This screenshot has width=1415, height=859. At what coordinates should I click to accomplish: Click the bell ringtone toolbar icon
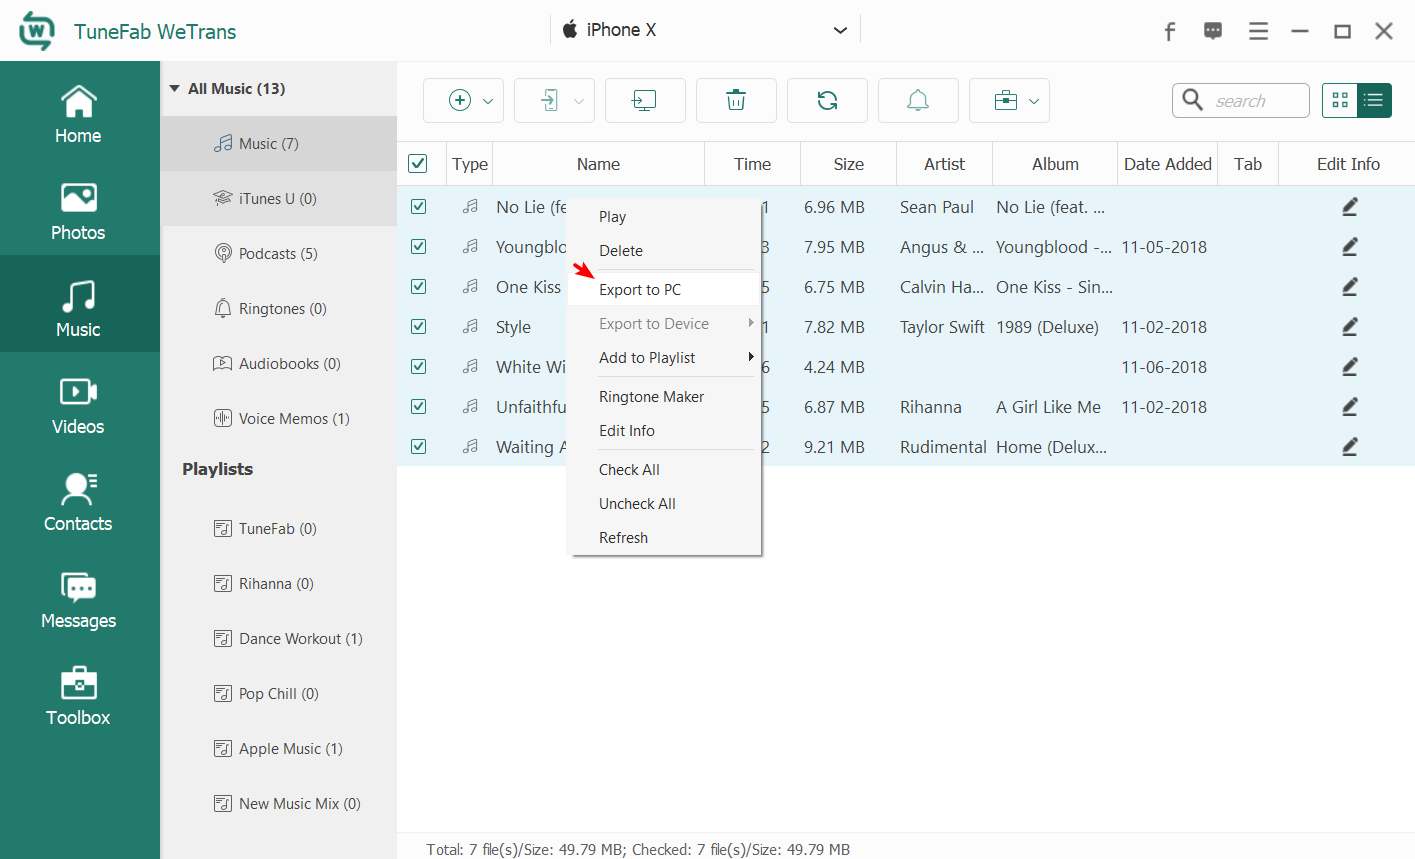(918, 100)
